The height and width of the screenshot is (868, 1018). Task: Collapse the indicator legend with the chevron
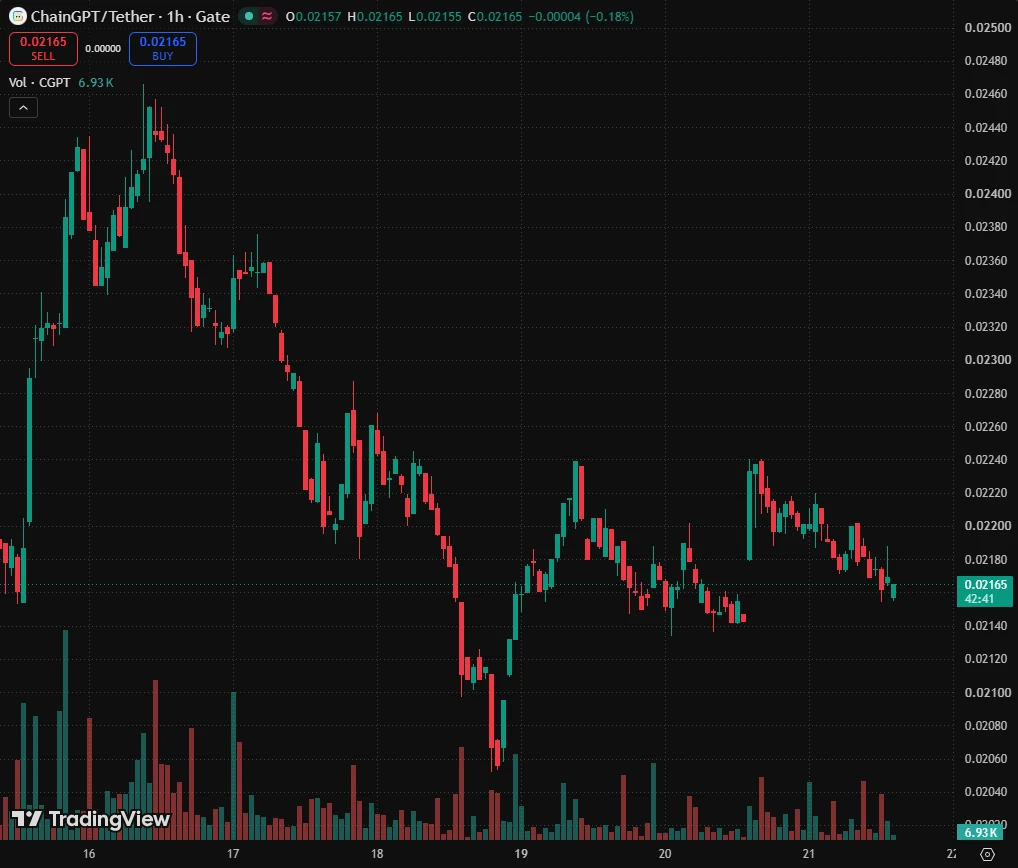click(23, 108)
